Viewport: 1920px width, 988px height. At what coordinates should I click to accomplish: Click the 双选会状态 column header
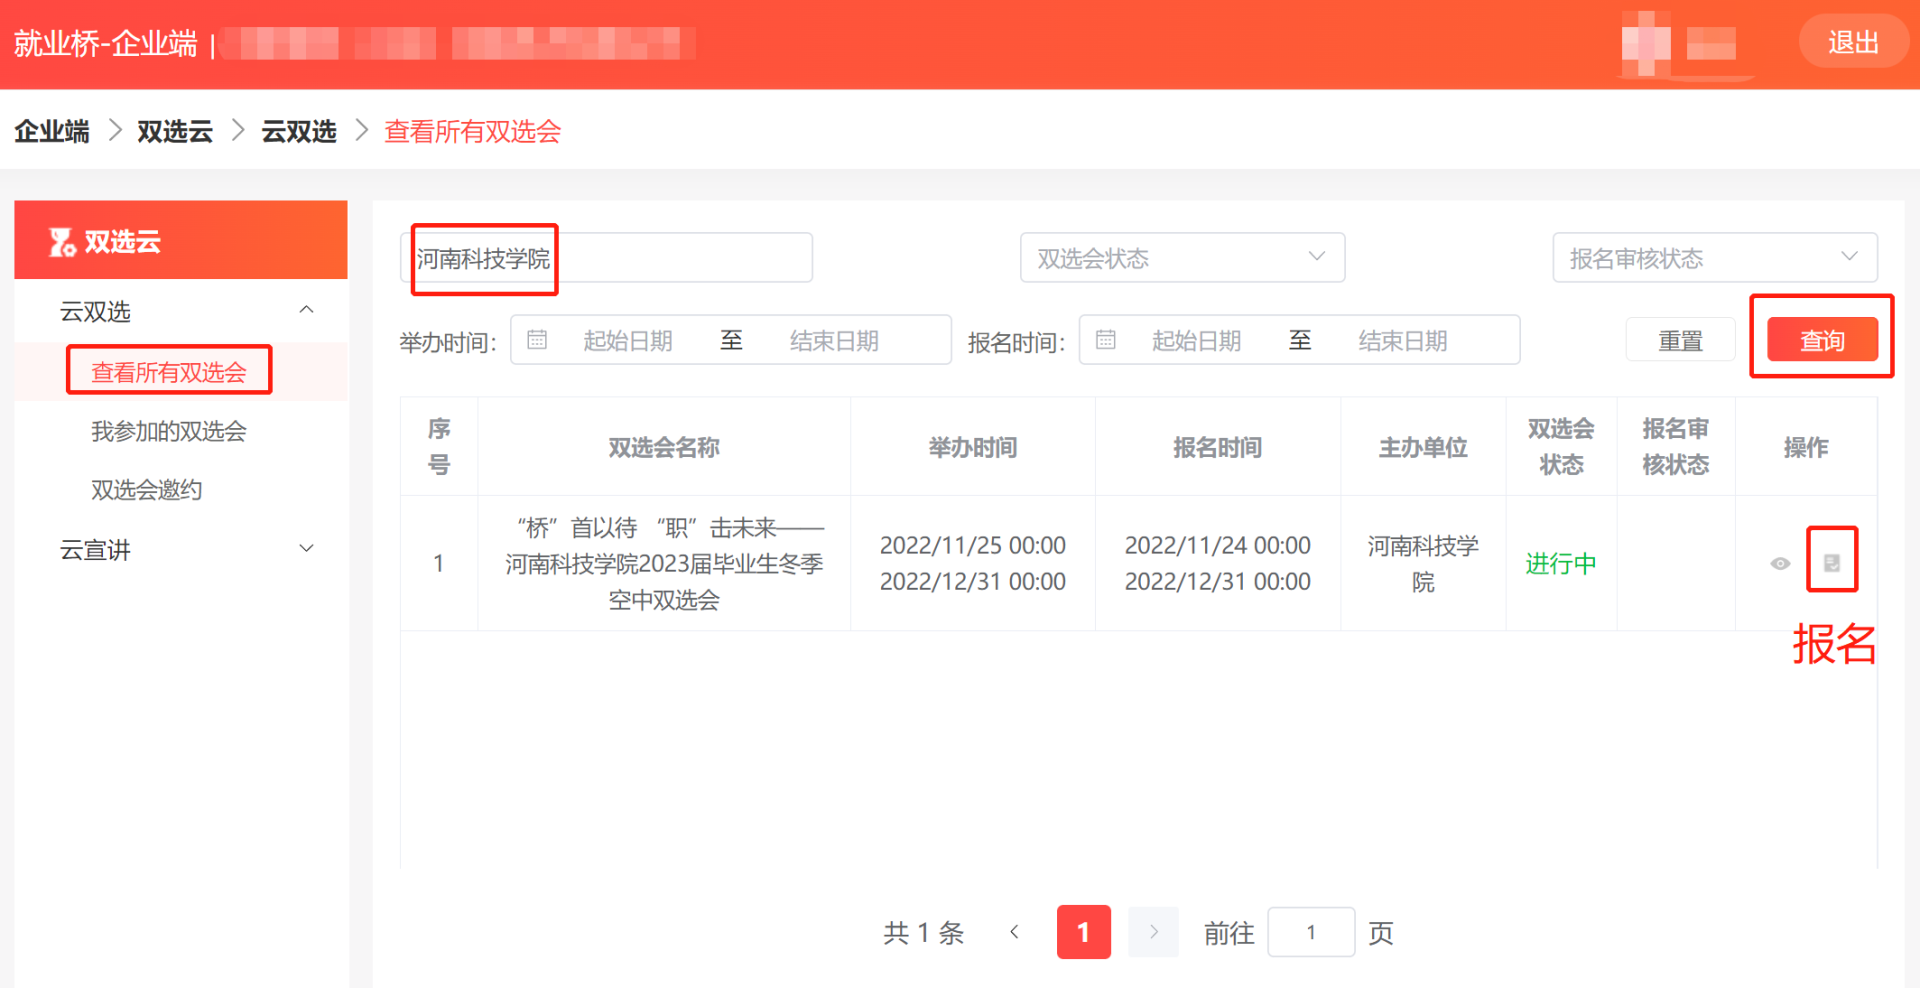(1561, 447)
